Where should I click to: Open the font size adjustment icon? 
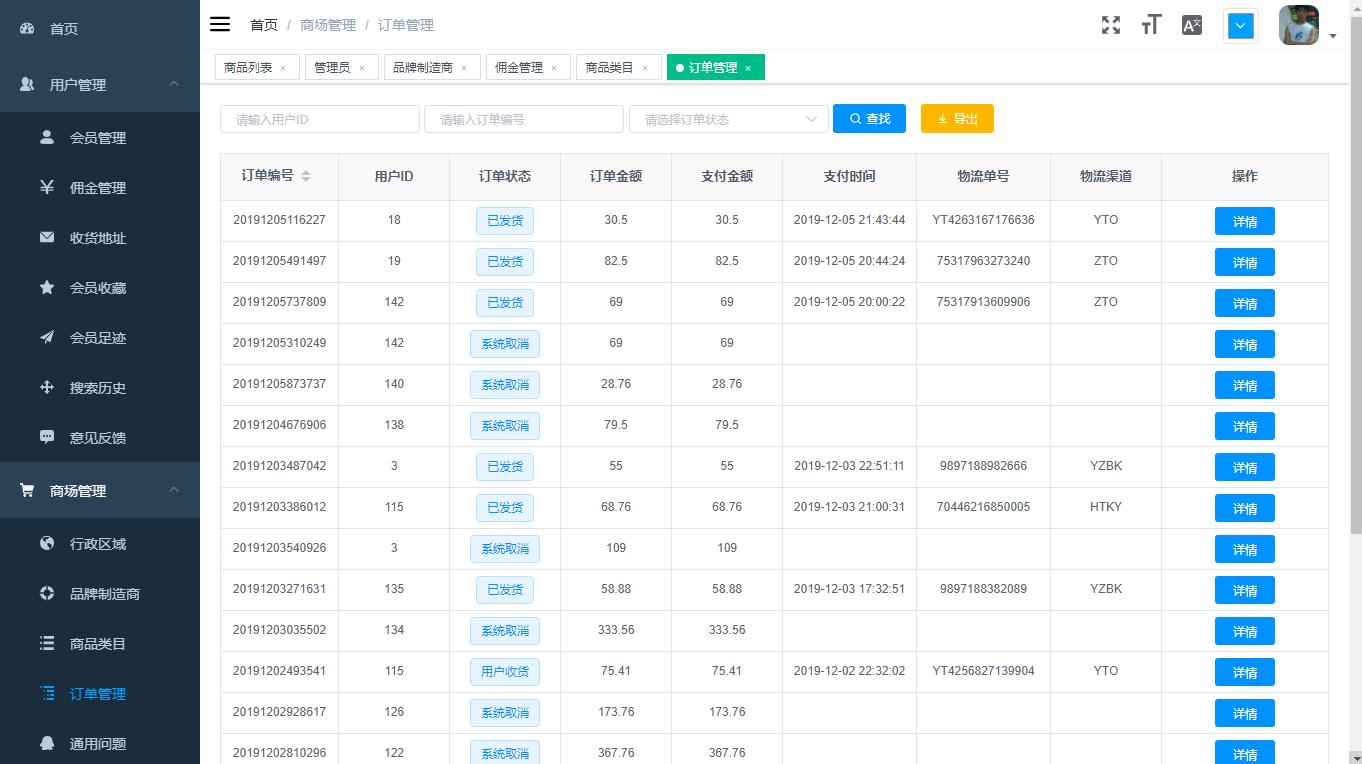[x=1150, y=25]
